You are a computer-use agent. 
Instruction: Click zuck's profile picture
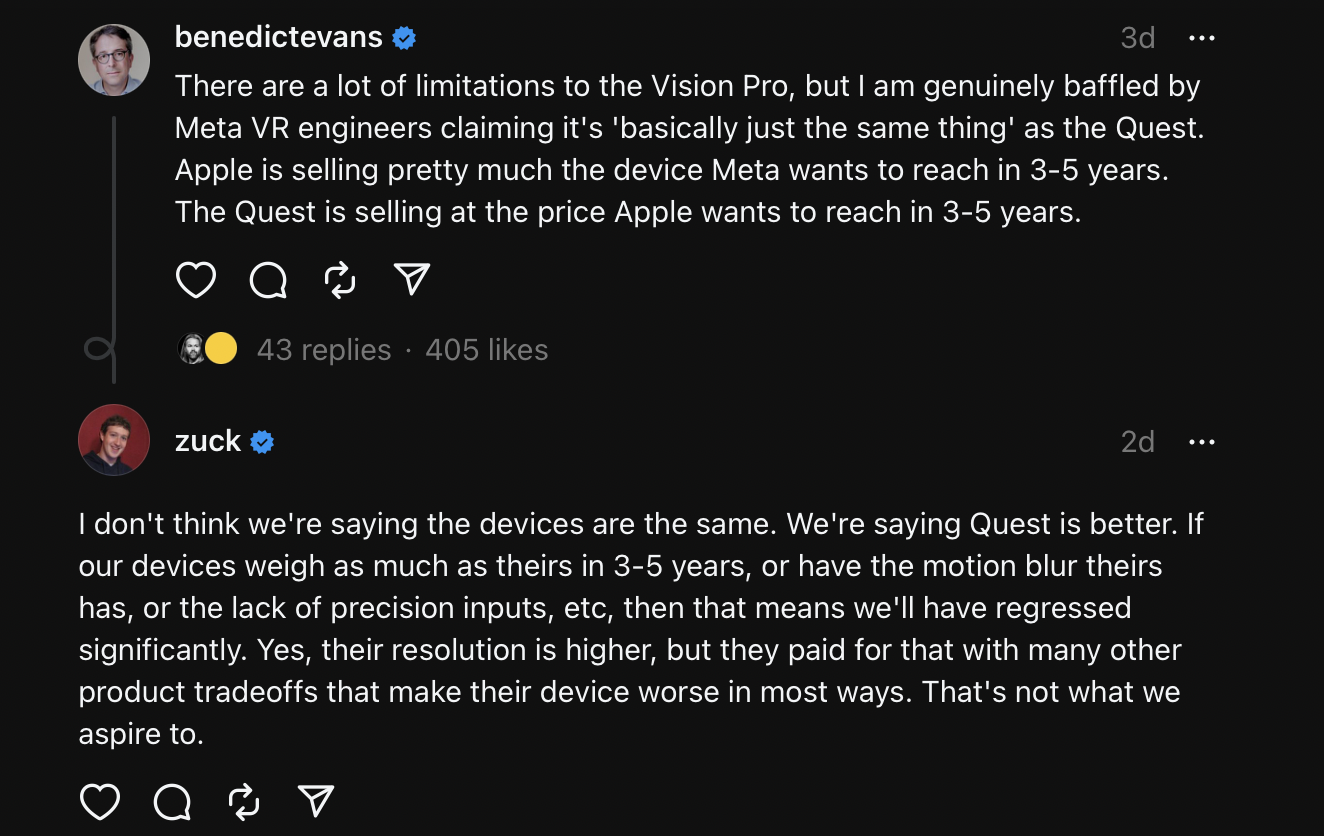(114, 440)
